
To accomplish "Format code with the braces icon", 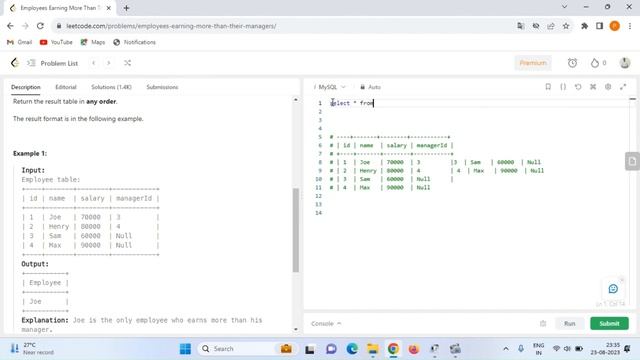I will pyautogui.click(x=563, y=87).
